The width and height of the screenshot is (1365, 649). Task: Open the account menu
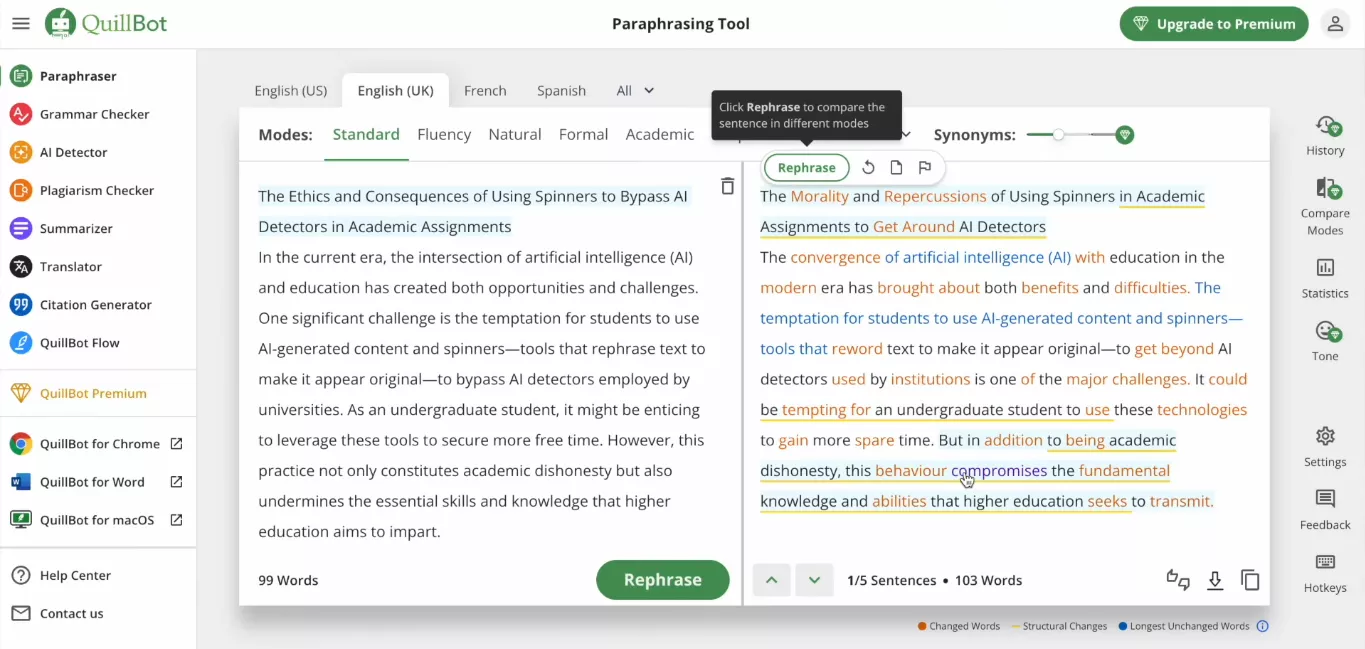(1336, 23)
